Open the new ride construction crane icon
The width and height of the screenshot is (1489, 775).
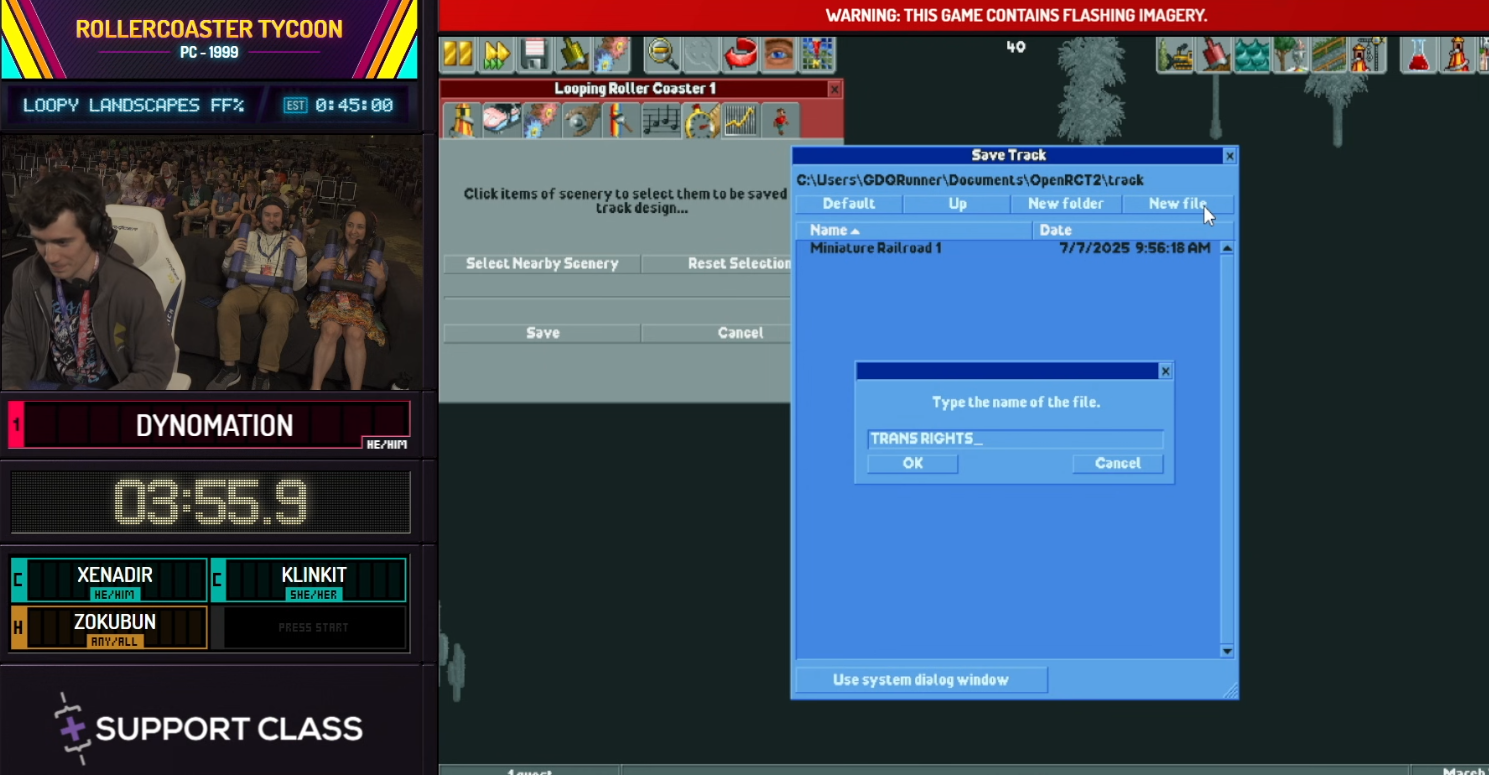point(1367,54)
